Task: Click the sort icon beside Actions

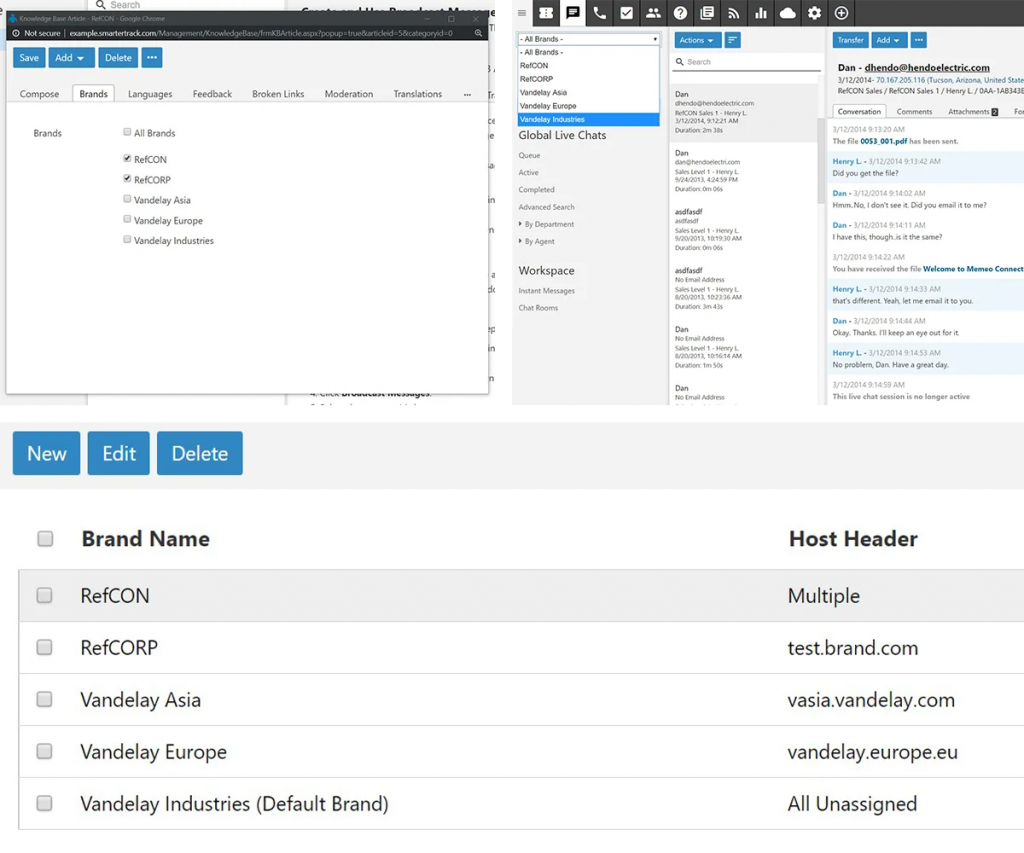Action: point(732,40)
